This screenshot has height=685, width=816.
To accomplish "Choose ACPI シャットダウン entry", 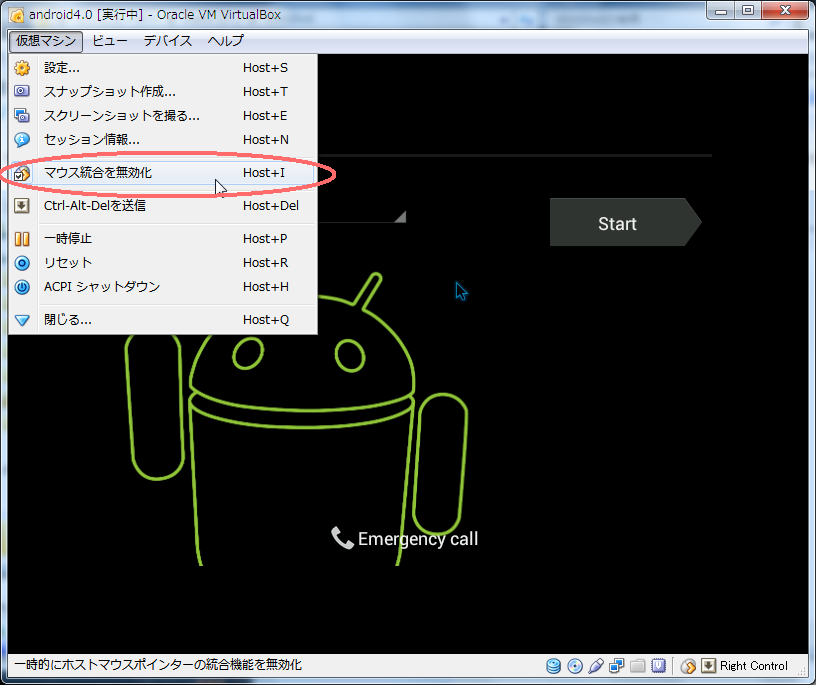I will pos(162,287).
